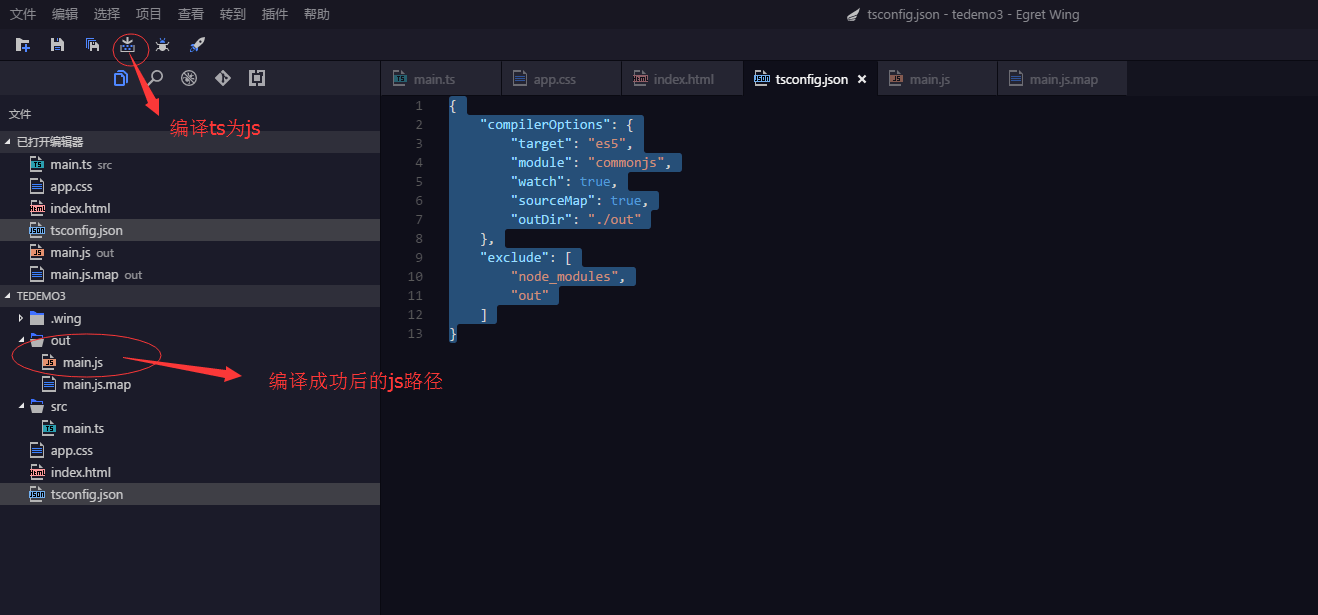1318x615 pixels.
Task: Click the extensions bracket icon in sidebar
Action: [256, 77]
